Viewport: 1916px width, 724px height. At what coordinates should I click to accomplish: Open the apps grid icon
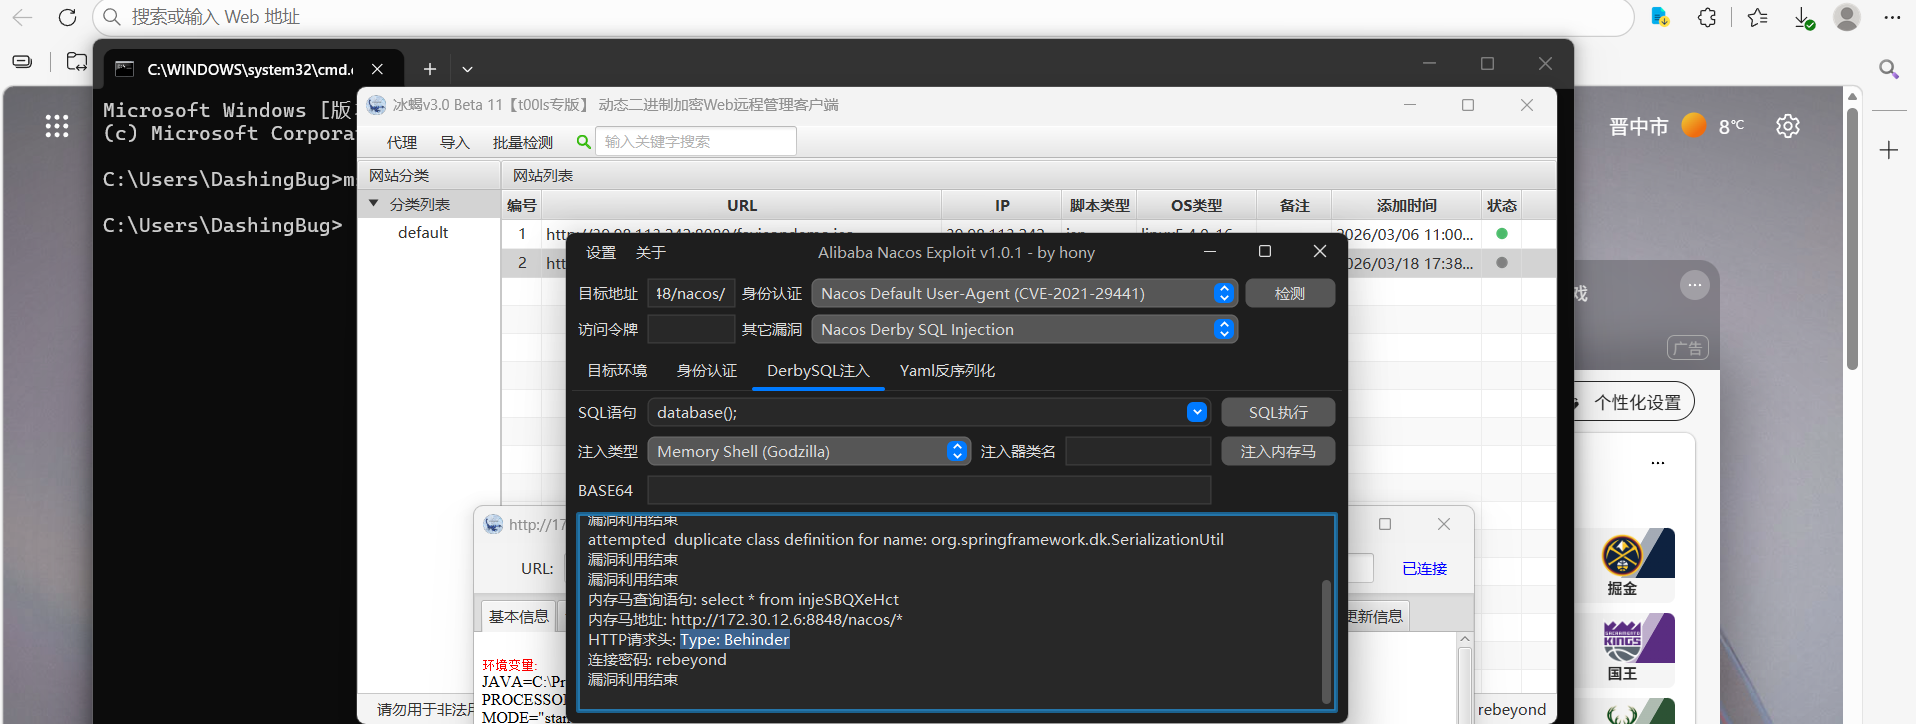pyautogui.click(x=57, y=126)
